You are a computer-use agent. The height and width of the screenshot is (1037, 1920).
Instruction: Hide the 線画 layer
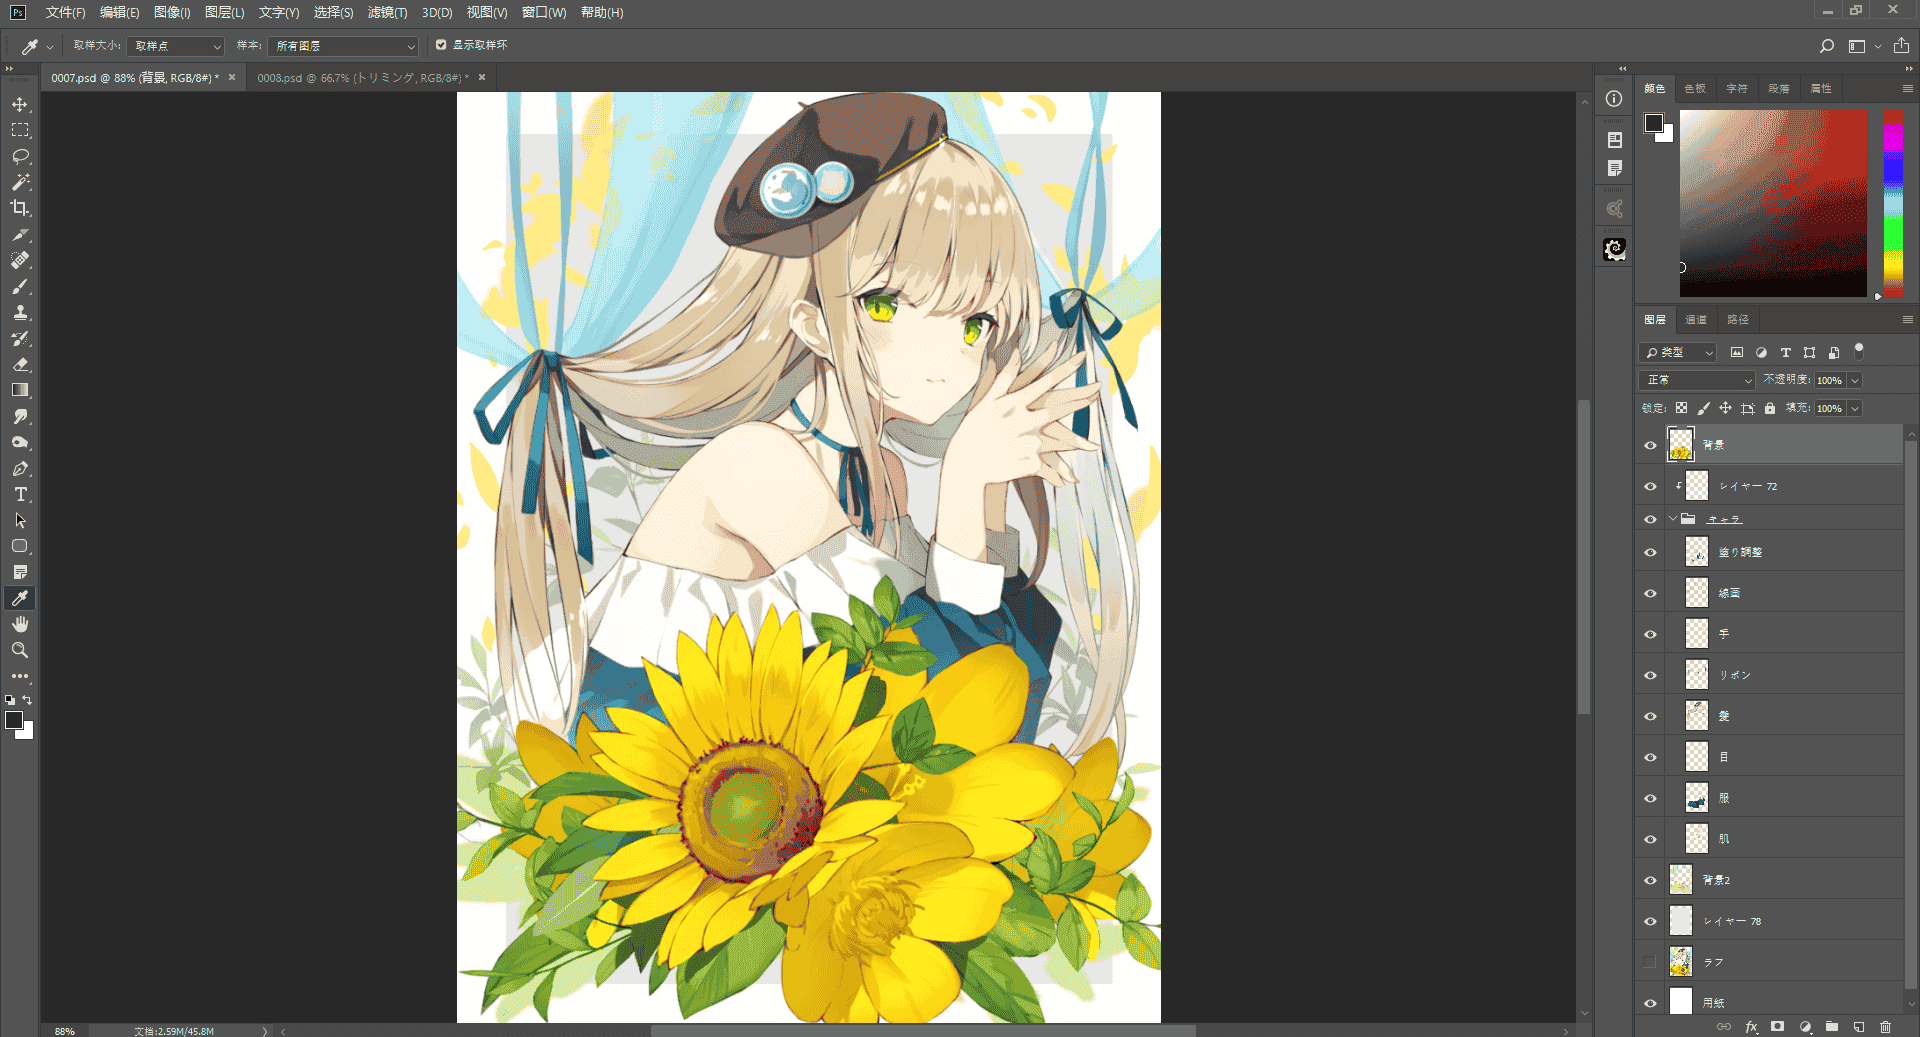click(x=1650, y=593)
